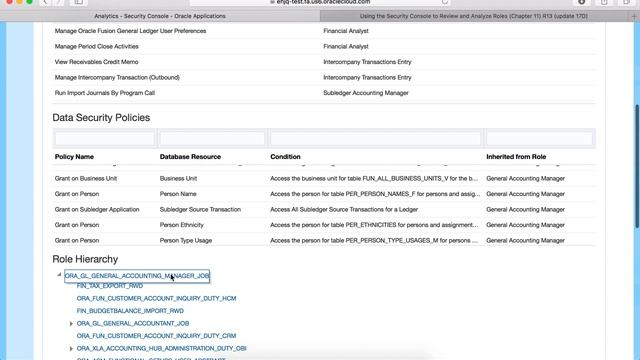Select 'General Accounting Manager' in Subledger Application row
Image resolution: width=640 pixels, height=360 pixels.
(x=525, y=210)
